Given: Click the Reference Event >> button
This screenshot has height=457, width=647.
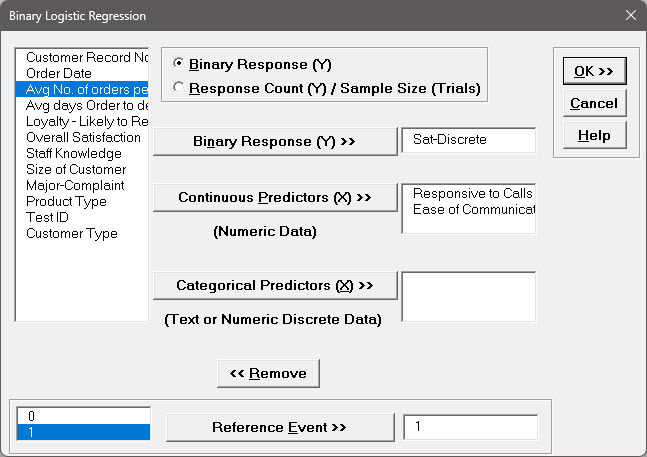Looking at the screenshot, I should 278,427.
